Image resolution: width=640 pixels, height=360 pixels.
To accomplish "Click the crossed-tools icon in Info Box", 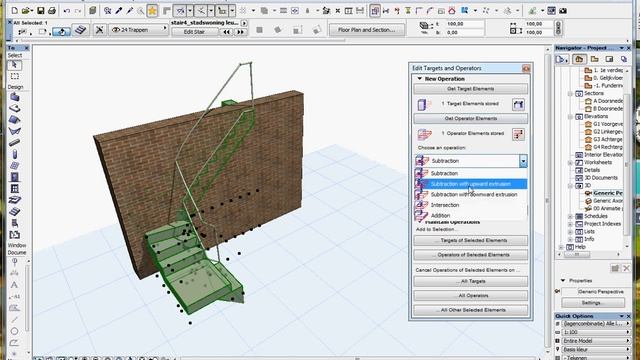I will pos(99,29).
